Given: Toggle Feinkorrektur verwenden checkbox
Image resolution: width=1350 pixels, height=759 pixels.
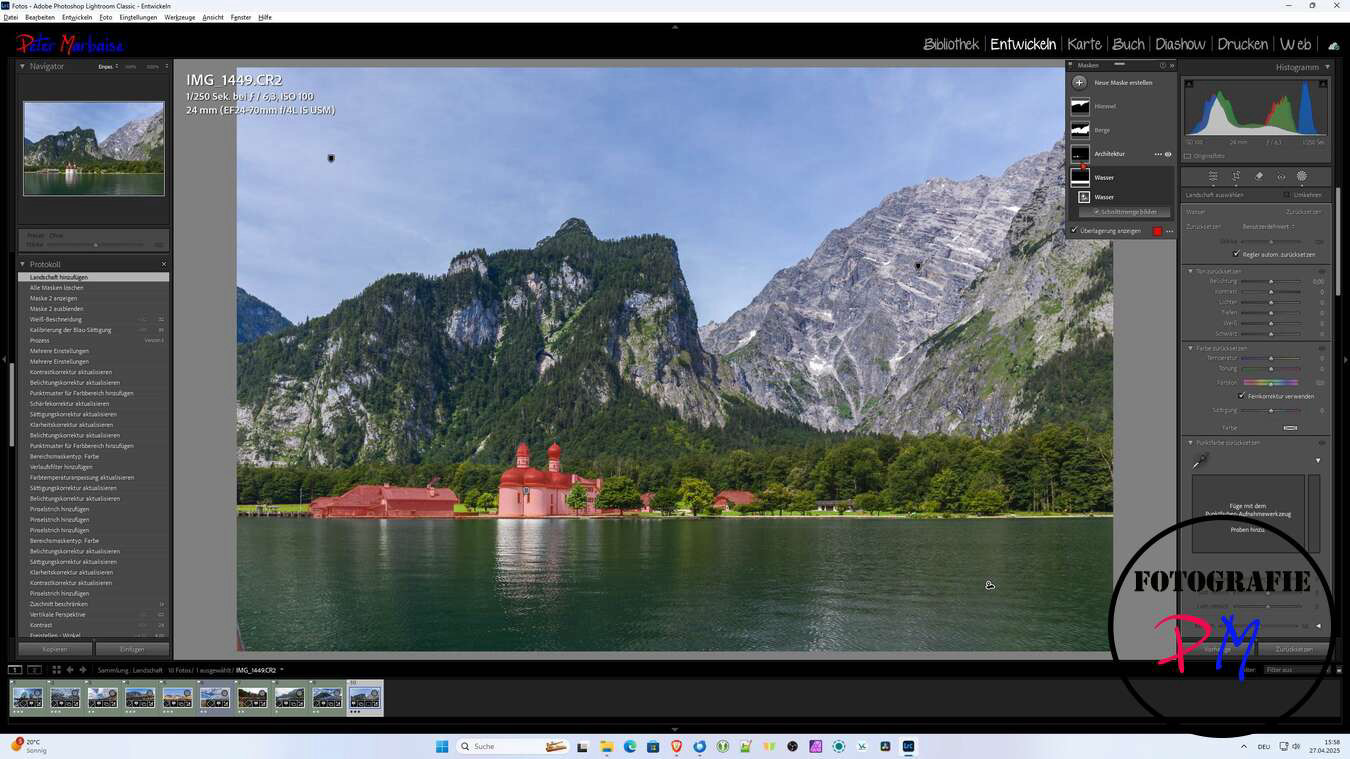Looking at the screenshot, I should click(1242, 396).
